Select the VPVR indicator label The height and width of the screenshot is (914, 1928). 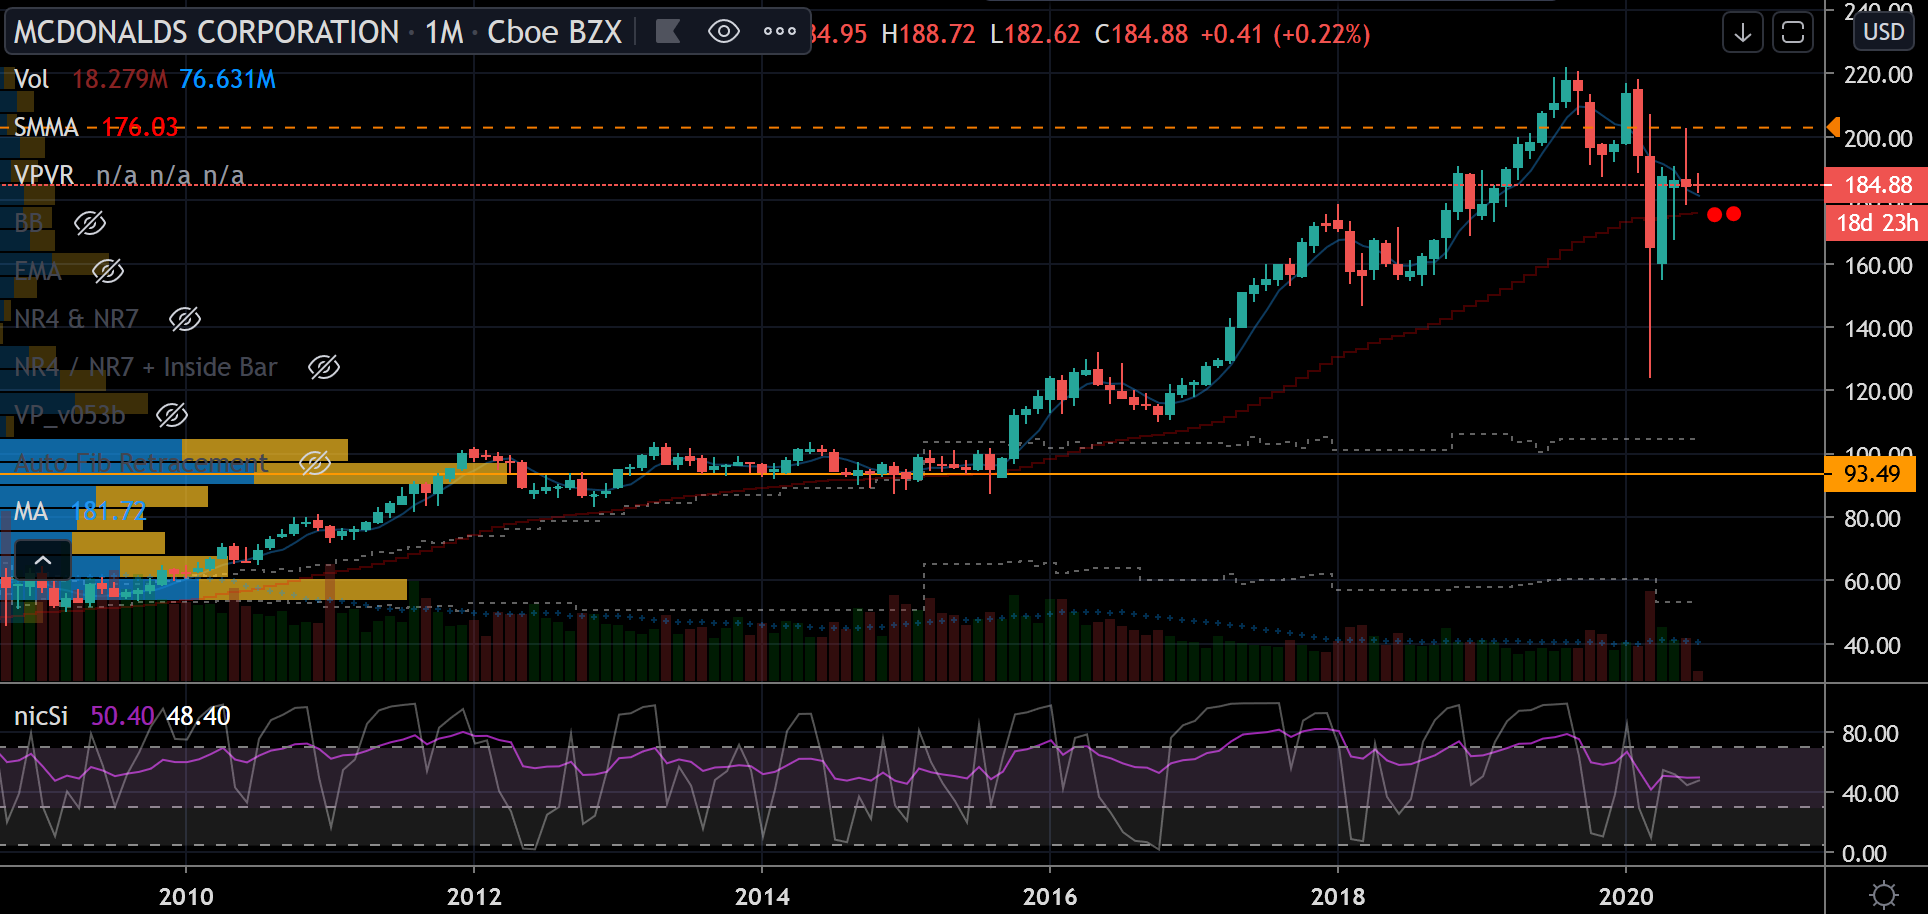pos(44,175)
